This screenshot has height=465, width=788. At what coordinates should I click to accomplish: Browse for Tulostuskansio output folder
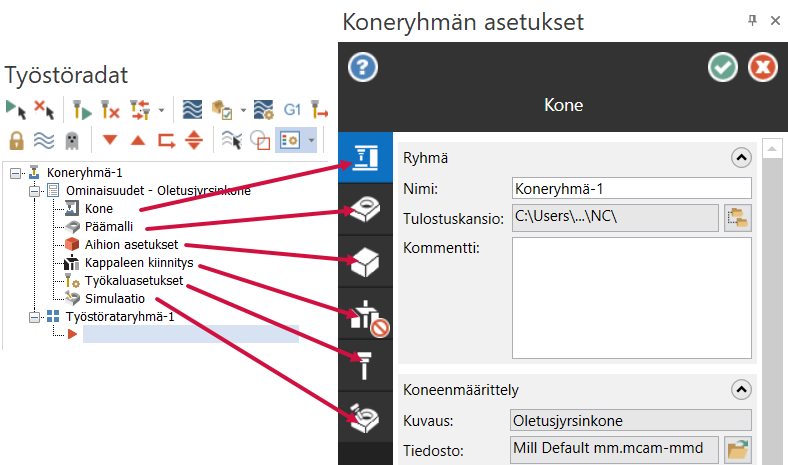pyautogui.click(x=738, y=218)
